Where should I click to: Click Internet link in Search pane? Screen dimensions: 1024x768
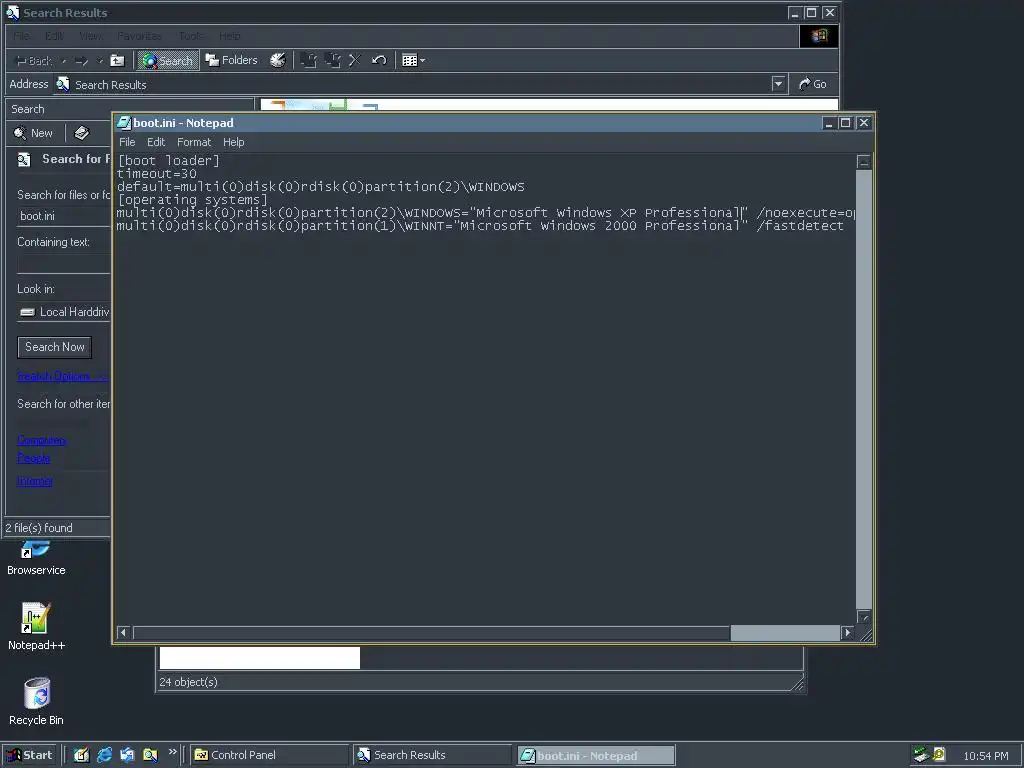tap(35, 481)
